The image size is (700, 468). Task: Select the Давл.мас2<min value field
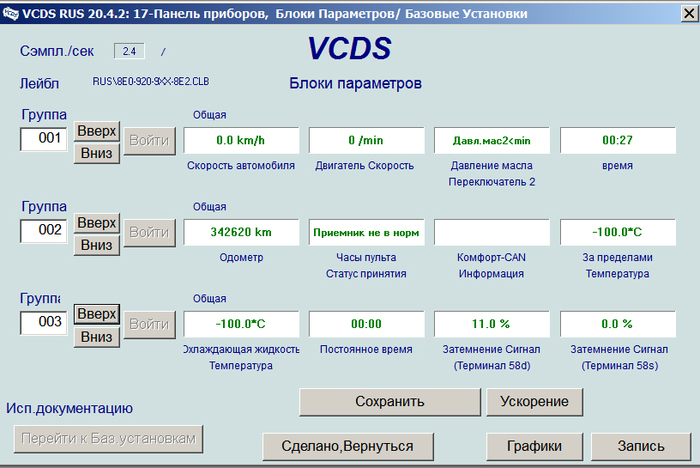[x=492, y=141]
